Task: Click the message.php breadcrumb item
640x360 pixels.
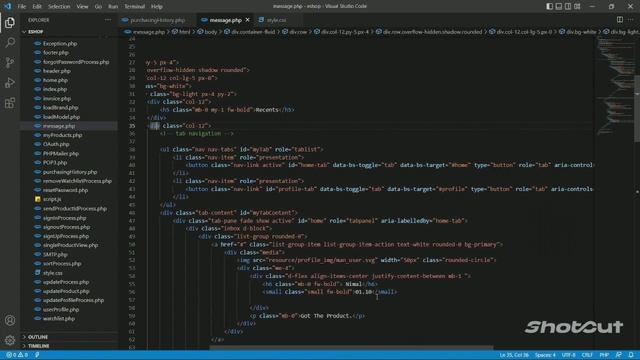Action: [x=145, y=32]
